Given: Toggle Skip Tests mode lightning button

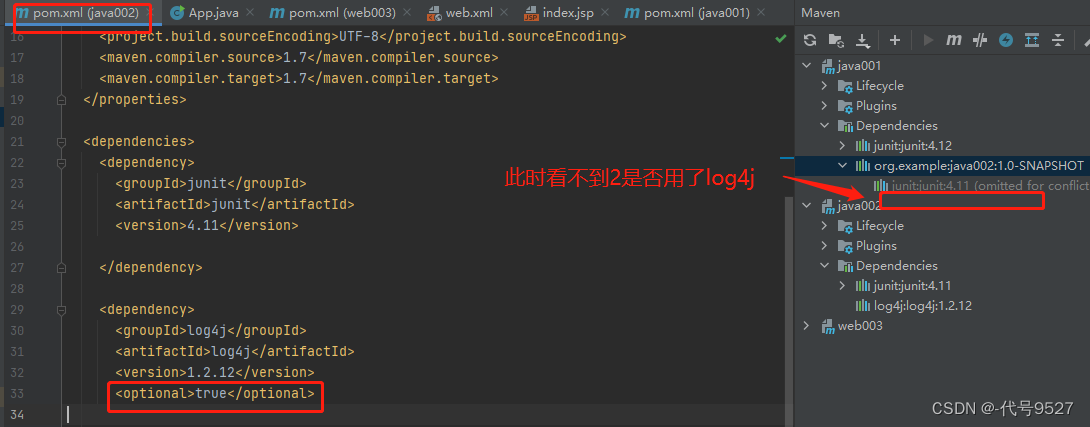Looking at the screenshot, I should pos(1006,40).
